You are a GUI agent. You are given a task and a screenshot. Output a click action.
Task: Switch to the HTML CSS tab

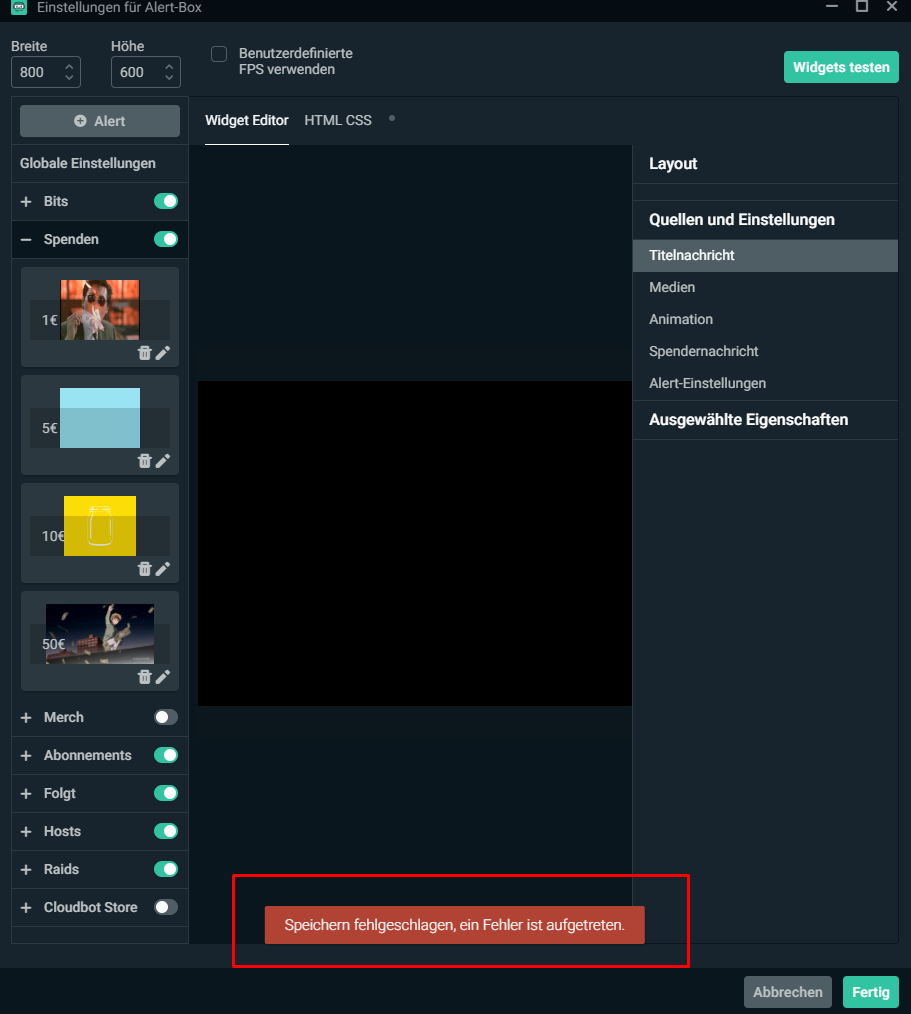click(338, 120)
